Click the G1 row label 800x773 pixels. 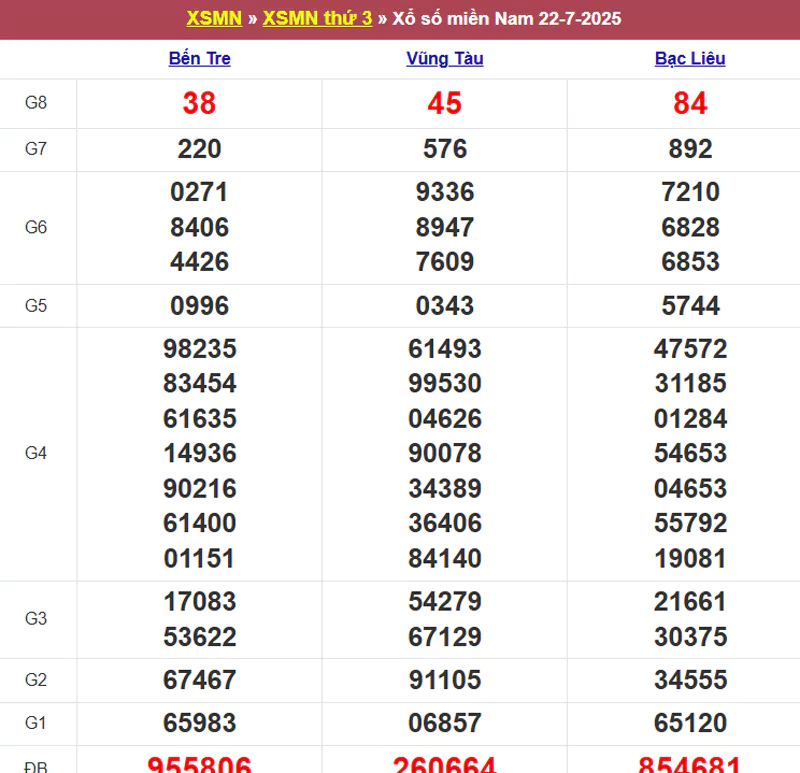[x=36, y=723]
